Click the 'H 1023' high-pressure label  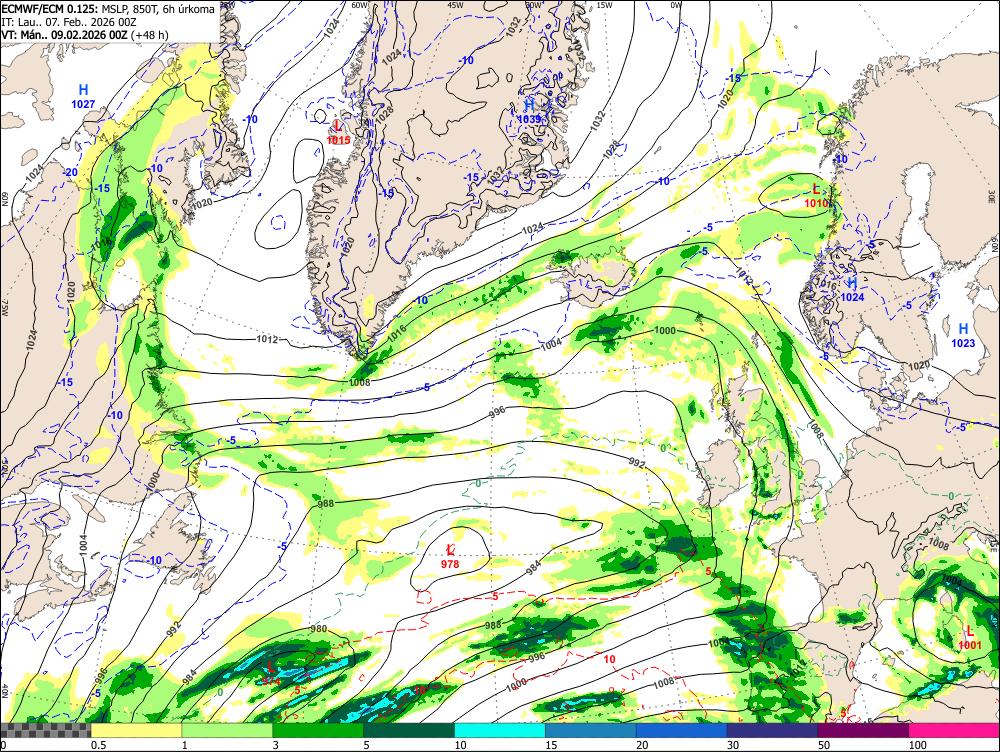[963, 335]
